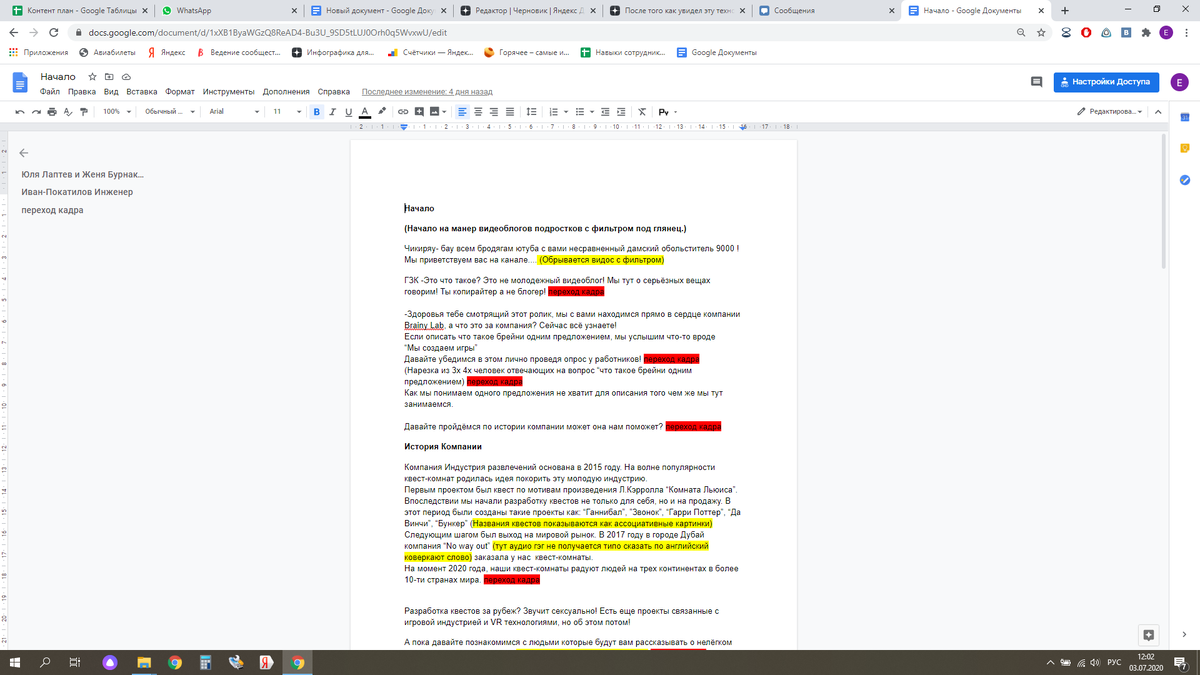Click the bulleted list icon
This screenshot has height=675, width=1200.
click(580, 111)
